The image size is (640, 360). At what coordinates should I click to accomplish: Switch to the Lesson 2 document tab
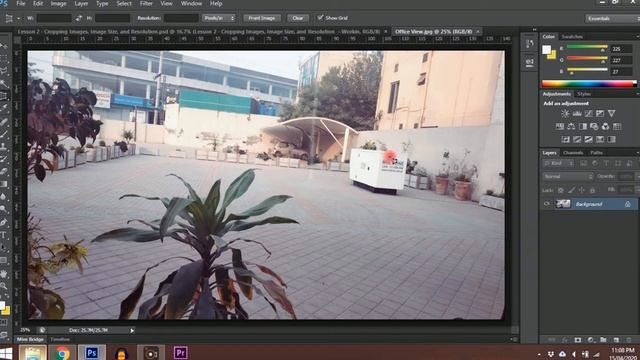pyautogui.click(x=198, y=31)
